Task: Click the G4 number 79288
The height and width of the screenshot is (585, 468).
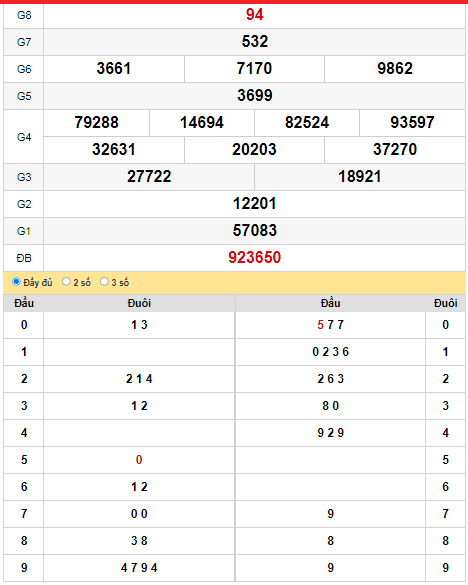Action: click(x=97, y=122)
